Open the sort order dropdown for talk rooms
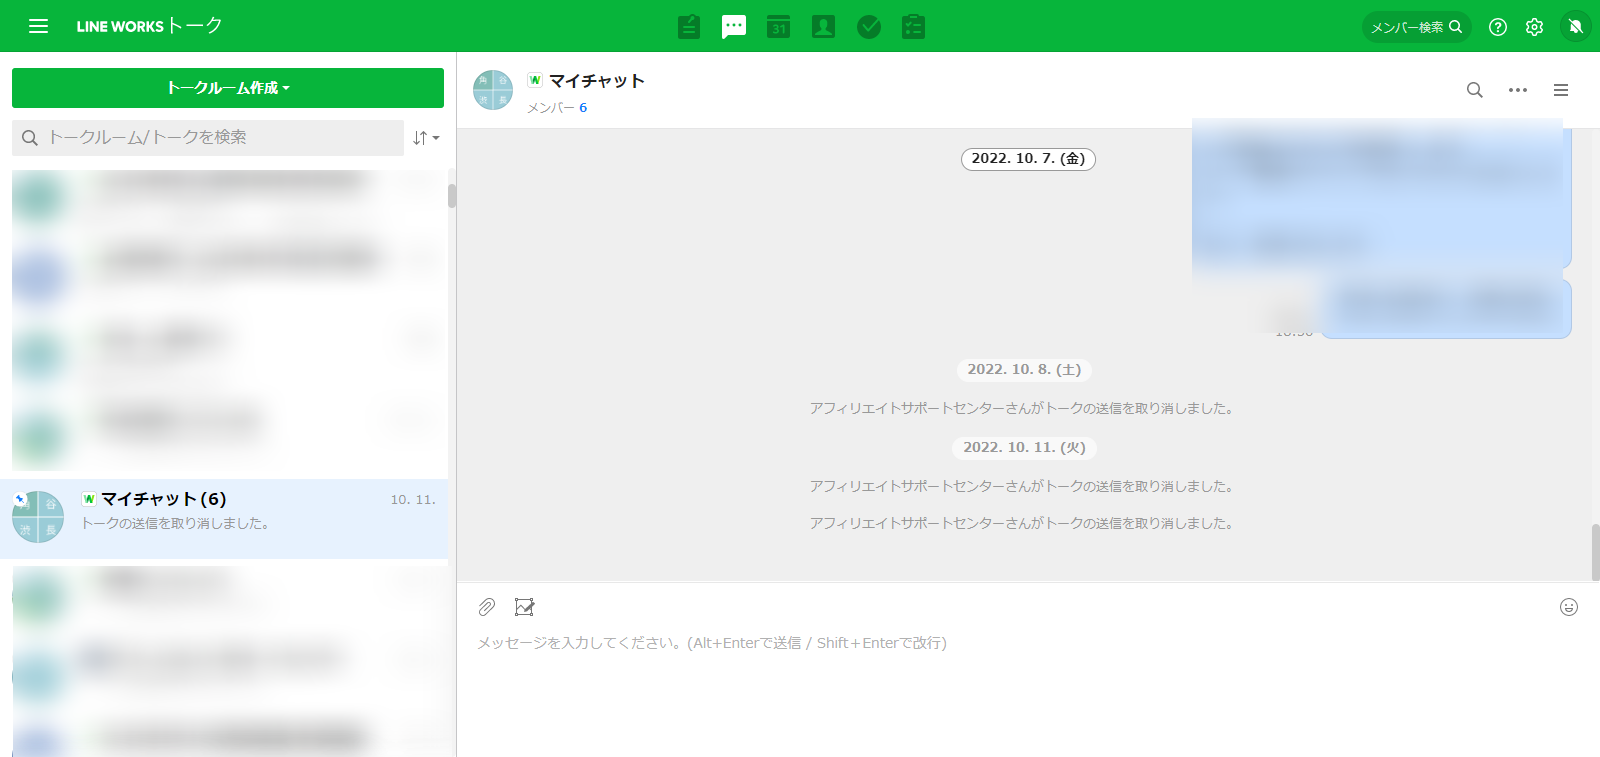This screenshot has height=757, width=1600. point(426,138)
